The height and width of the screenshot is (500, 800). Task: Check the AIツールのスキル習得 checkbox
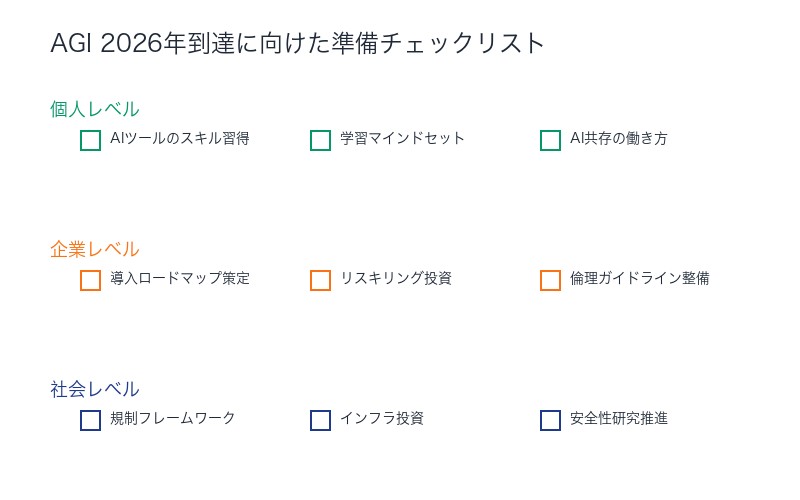coord(90,140)
